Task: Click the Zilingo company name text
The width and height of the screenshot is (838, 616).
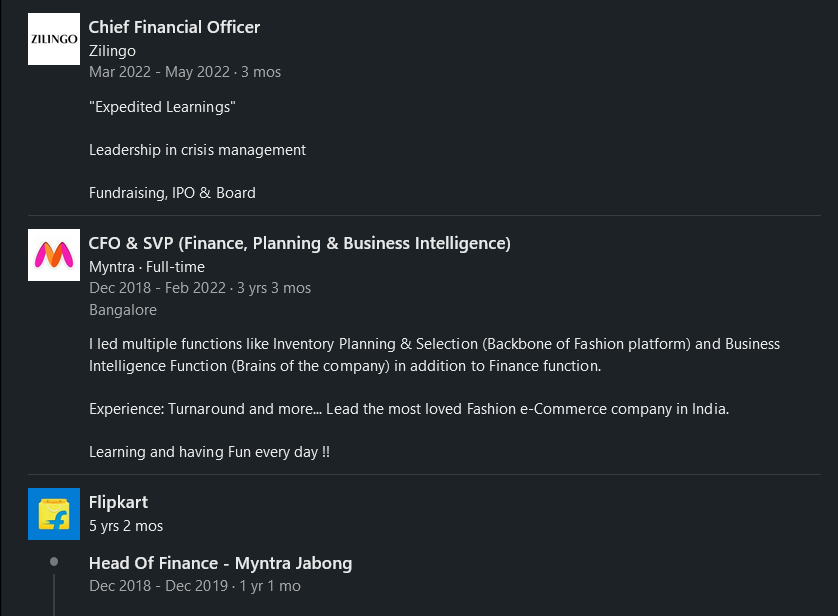Action: [112, 50]
